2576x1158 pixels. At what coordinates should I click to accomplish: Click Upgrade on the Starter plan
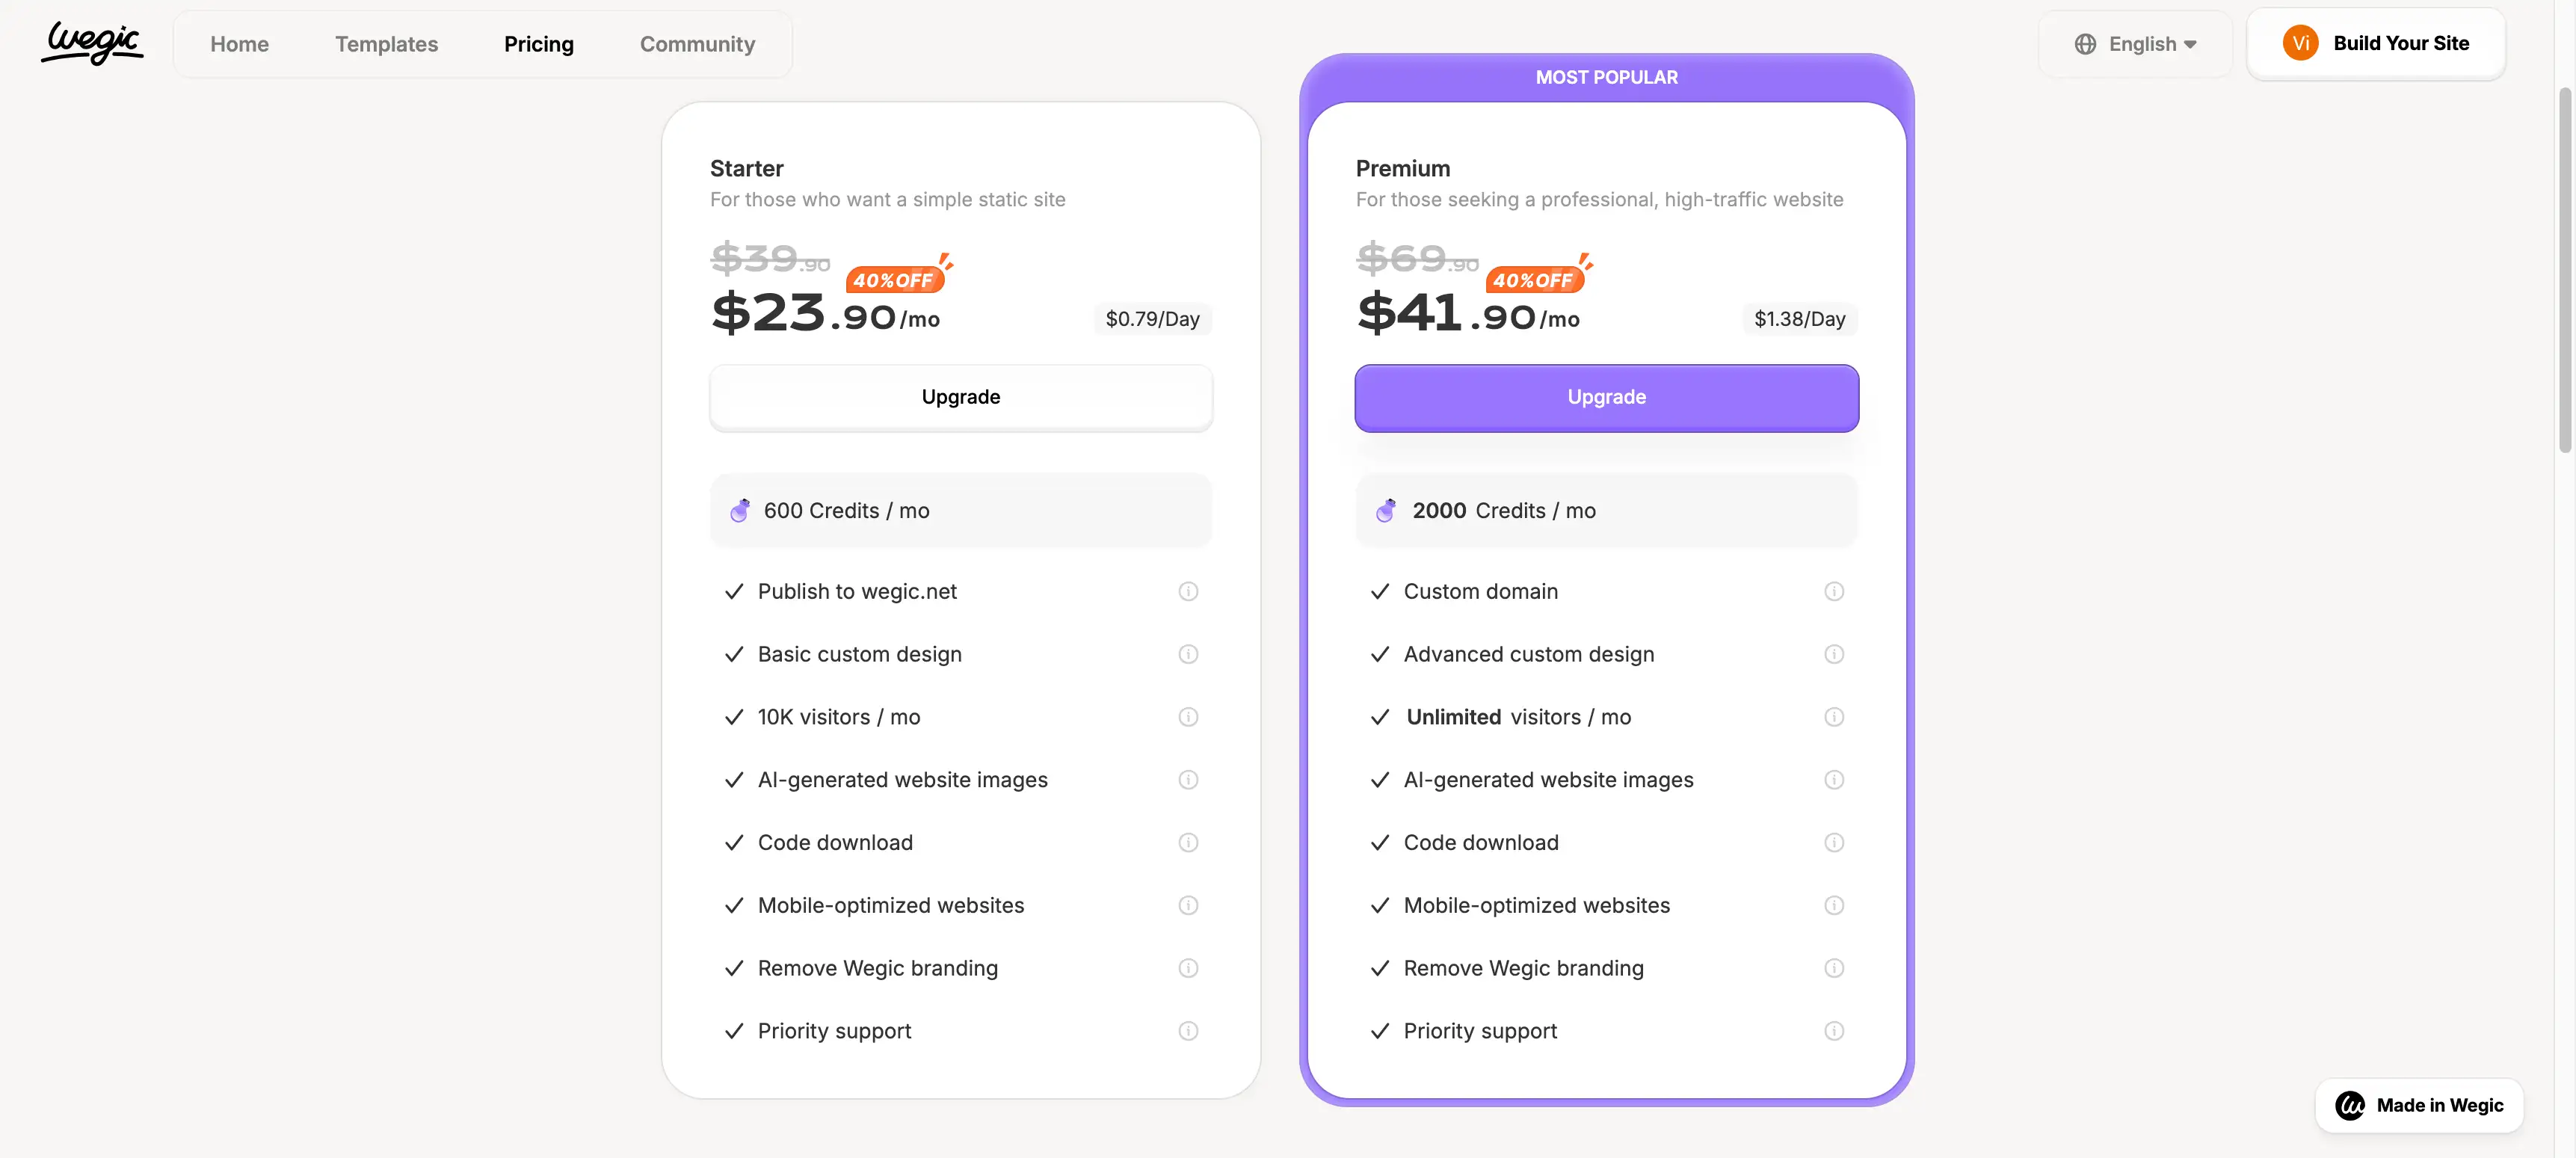(960, 397)
